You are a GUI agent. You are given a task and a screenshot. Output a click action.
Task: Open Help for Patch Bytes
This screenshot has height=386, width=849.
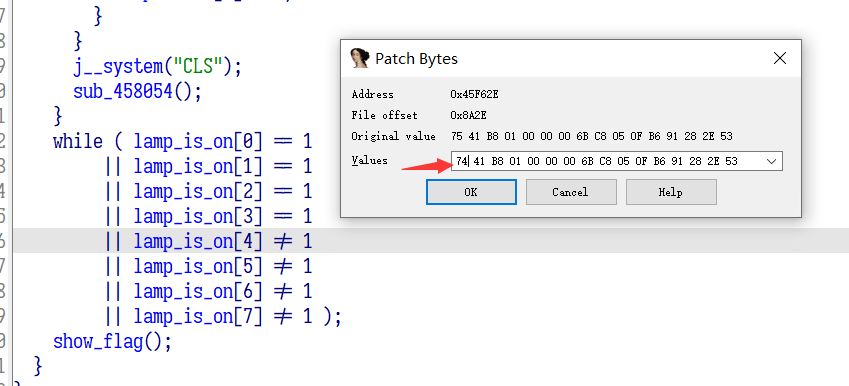pos(671,192)
